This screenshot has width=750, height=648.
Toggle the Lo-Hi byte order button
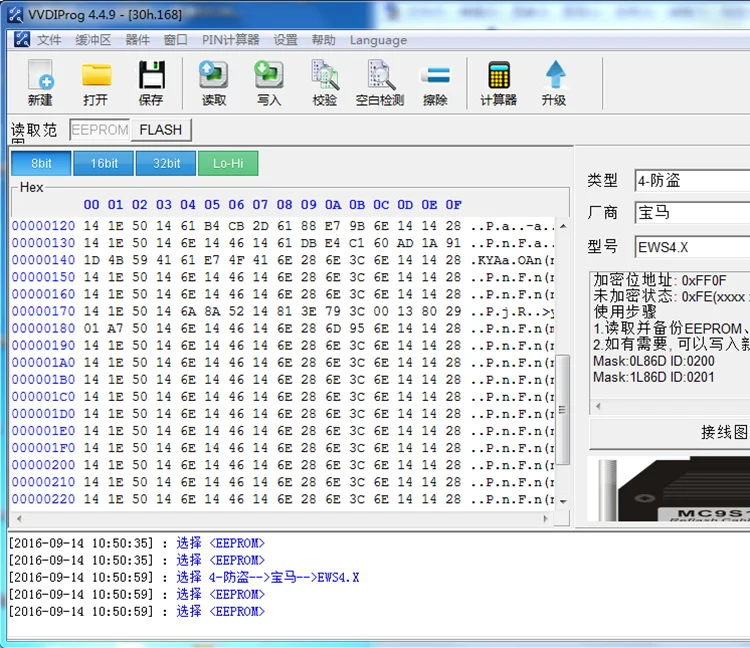click(228, 164)
